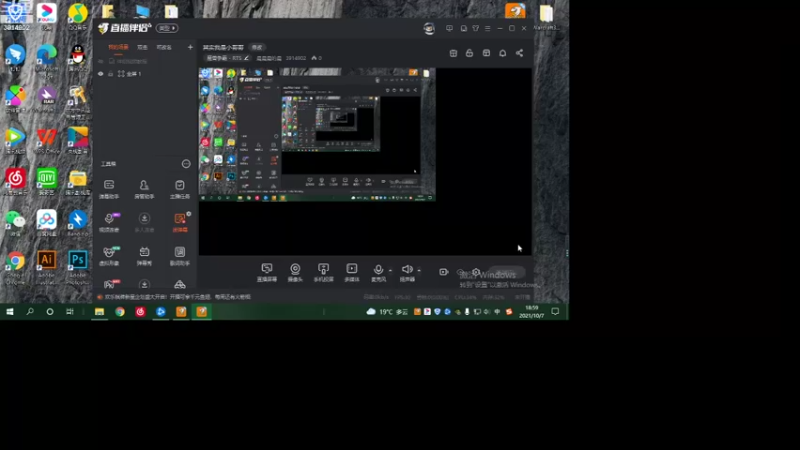Open the microphone tool with the purple badge
The width and height of the screenshot is (800, 450).
(x=109, y=222)
